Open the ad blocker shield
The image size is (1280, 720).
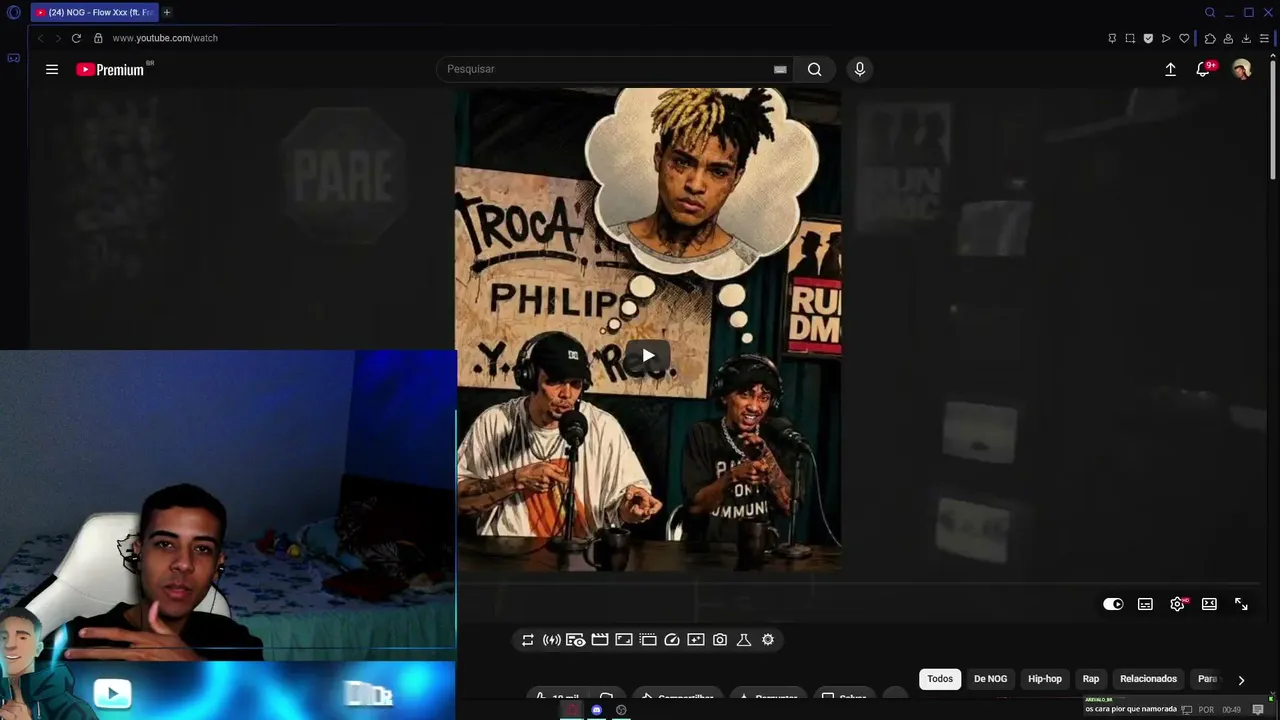[1148, 38]
